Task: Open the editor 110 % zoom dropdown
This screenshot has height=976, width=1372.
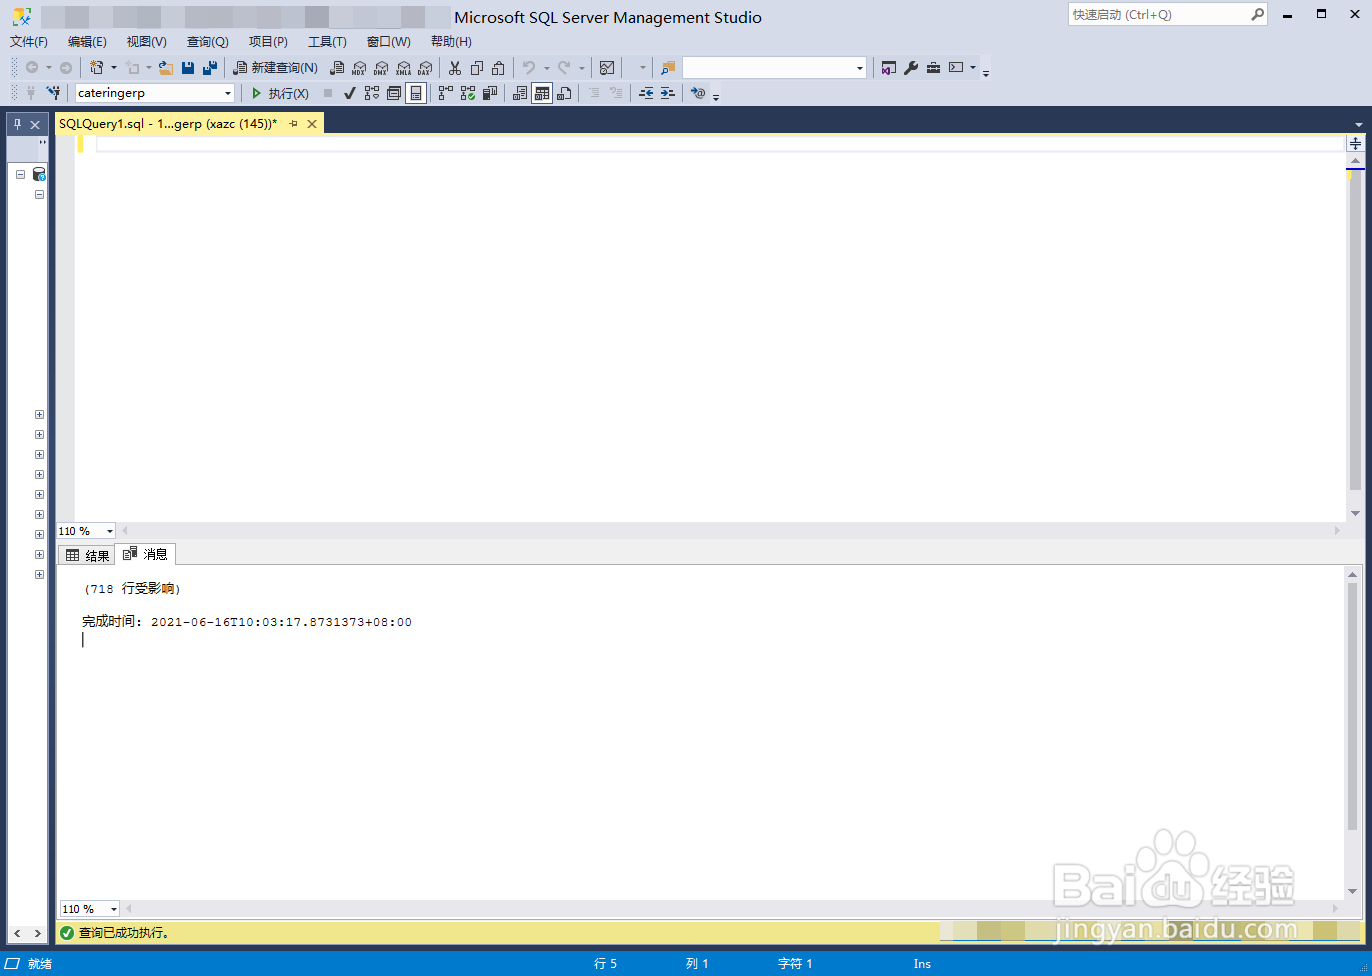Action: [109, 531]
